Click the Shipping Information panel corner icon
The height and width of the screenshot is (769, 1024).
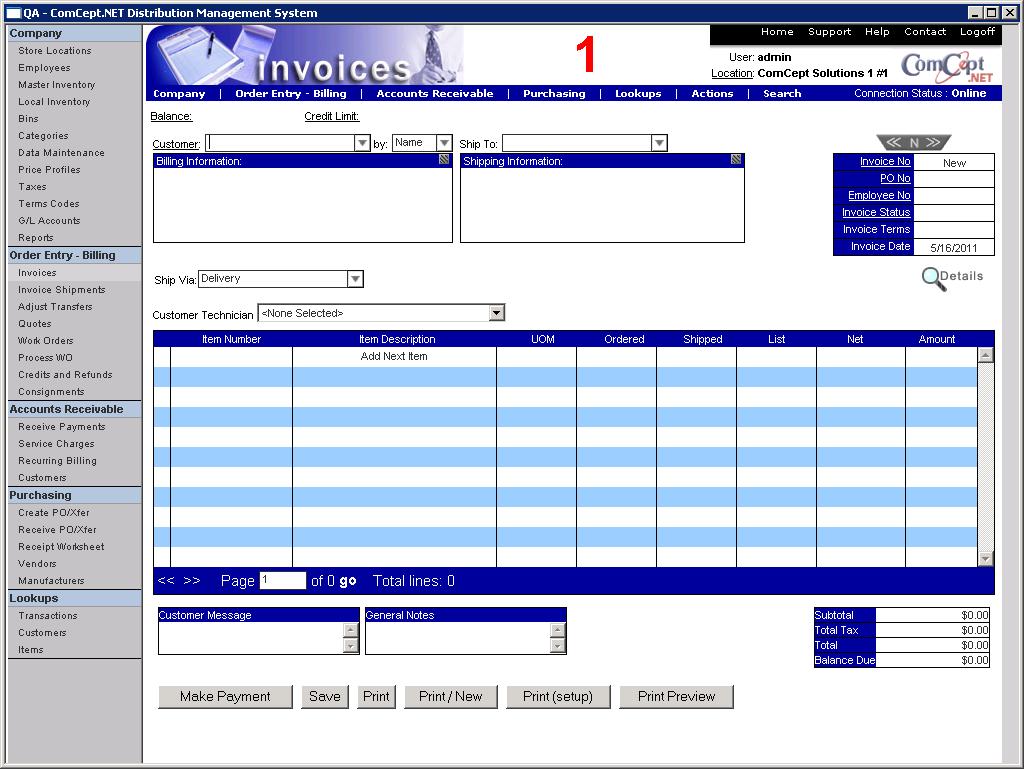pyautogui.click(x=736, y=159)
